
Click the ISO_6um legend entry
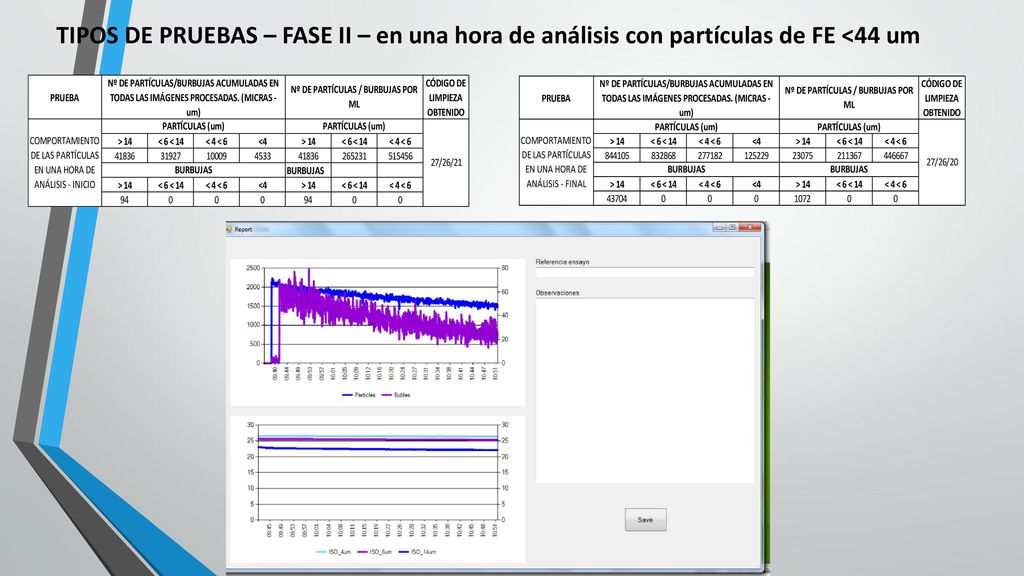[x=375, y=552]
